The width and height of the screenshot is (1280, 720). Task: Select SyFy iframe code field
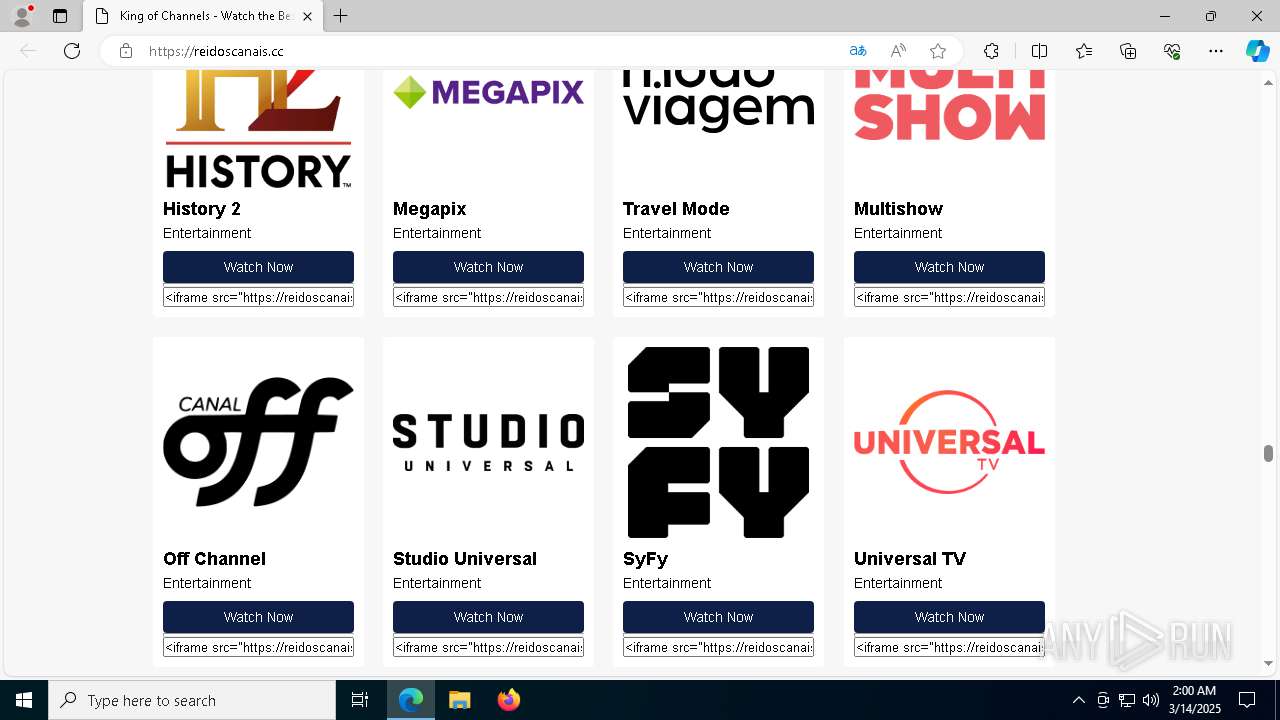tap(718, 647)
